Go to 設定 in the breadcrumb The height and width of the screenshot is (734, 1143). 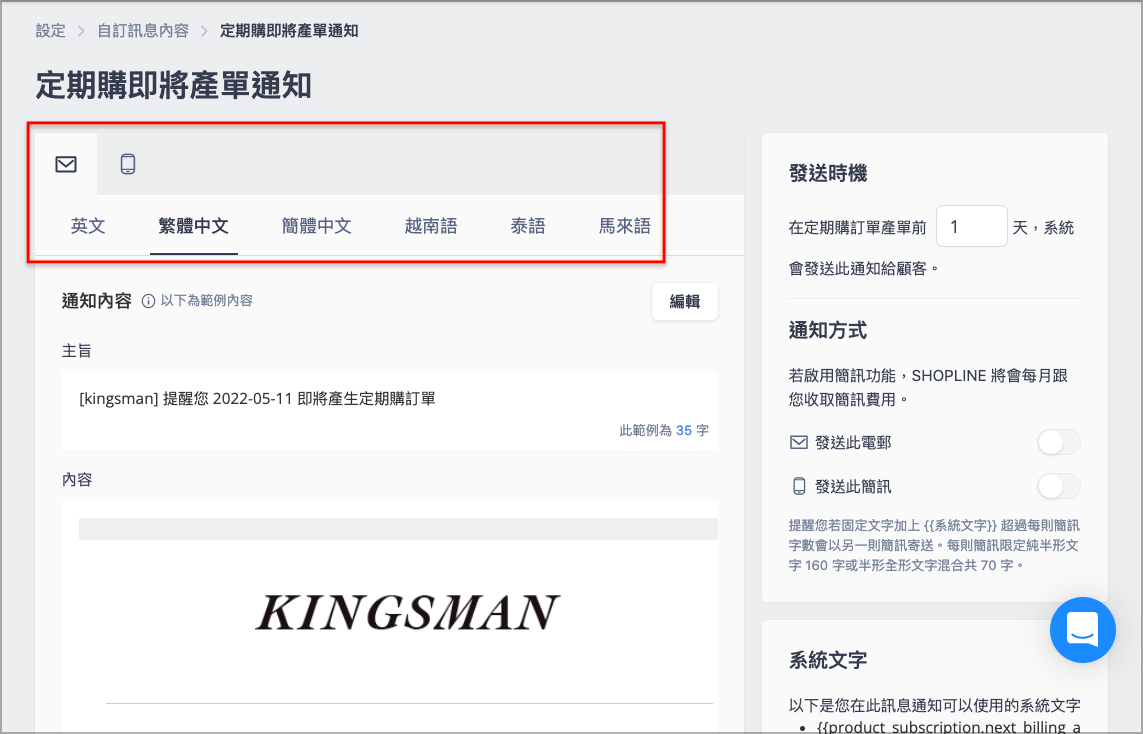(50, 31)
